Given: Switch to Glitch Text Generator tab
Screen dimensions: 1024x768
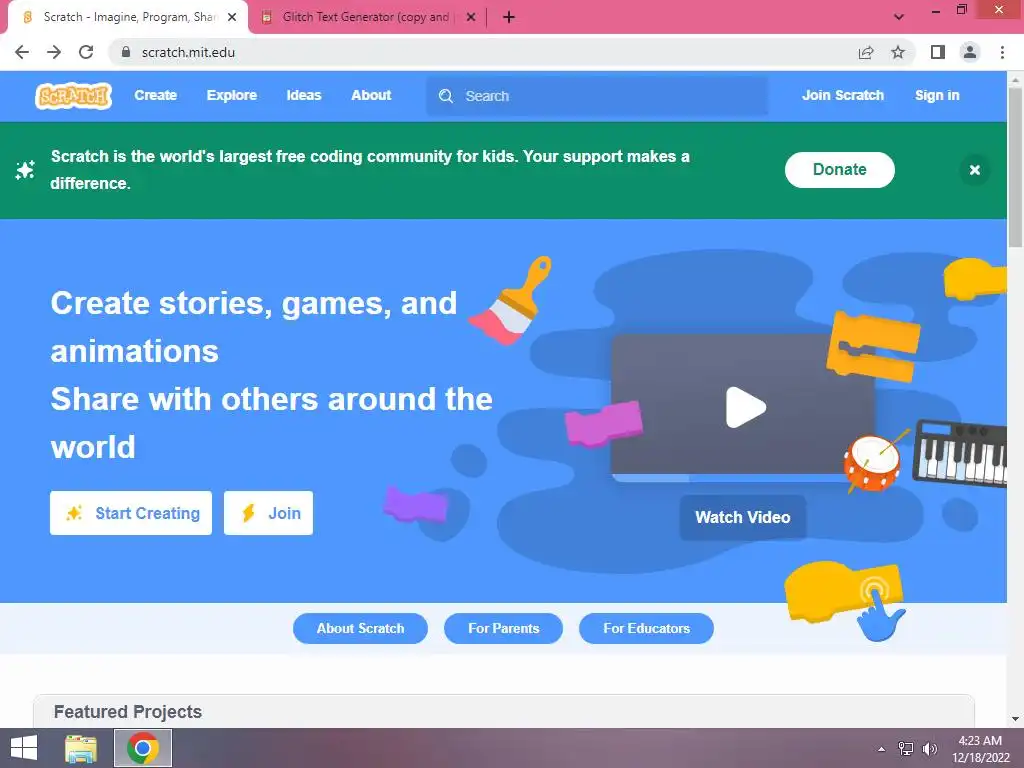Looking at the screenshot, I should pyautogui.click(x=366, y=17).
